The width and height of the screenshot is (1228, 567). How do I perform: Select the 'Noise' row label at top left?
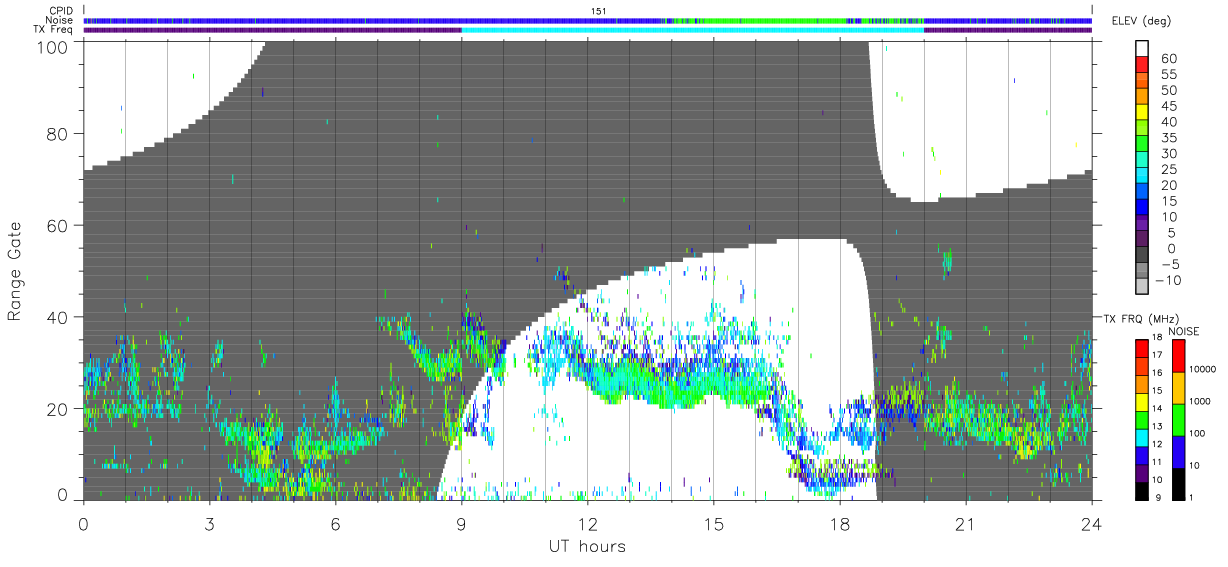(59, 20)
